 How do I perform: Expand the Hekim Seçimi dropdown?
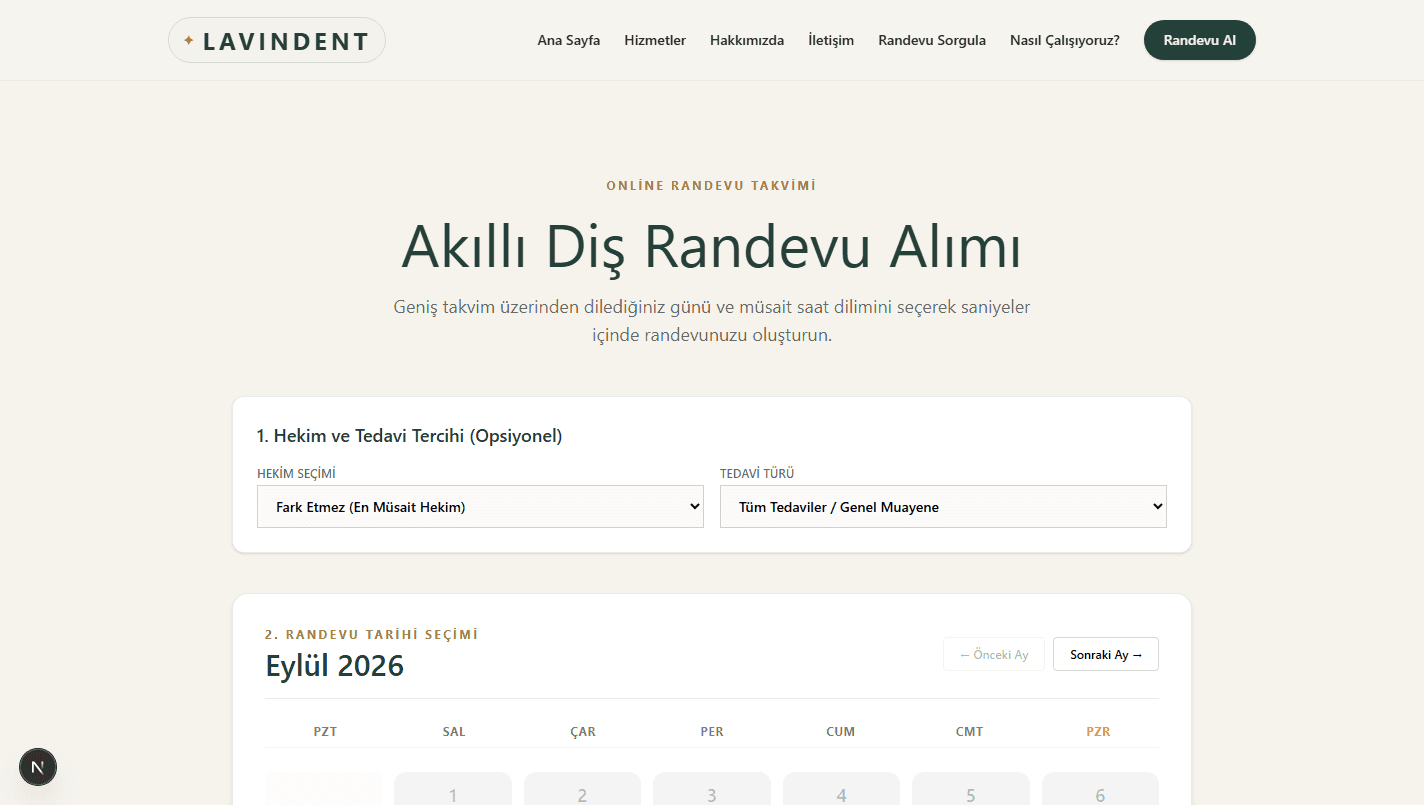(x=480, y=507)
